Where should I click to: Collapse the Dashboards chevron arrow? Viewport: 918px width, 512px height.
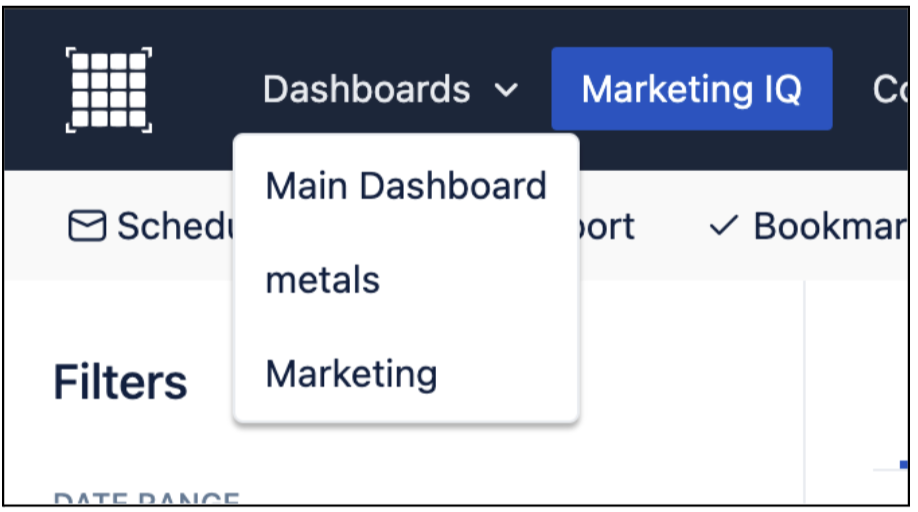click(x=507, y=91)
